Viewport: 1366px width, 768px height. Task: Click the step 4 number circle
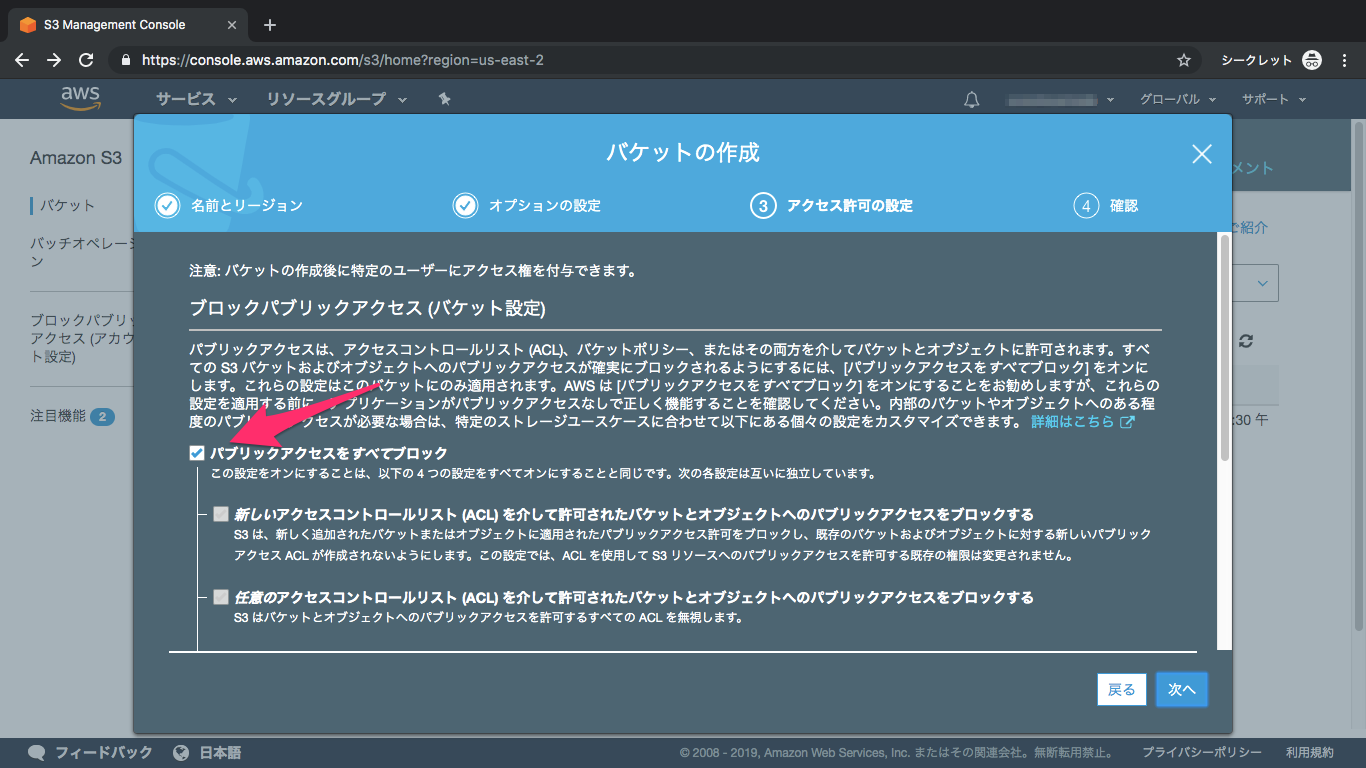[x=1086, y=205]
